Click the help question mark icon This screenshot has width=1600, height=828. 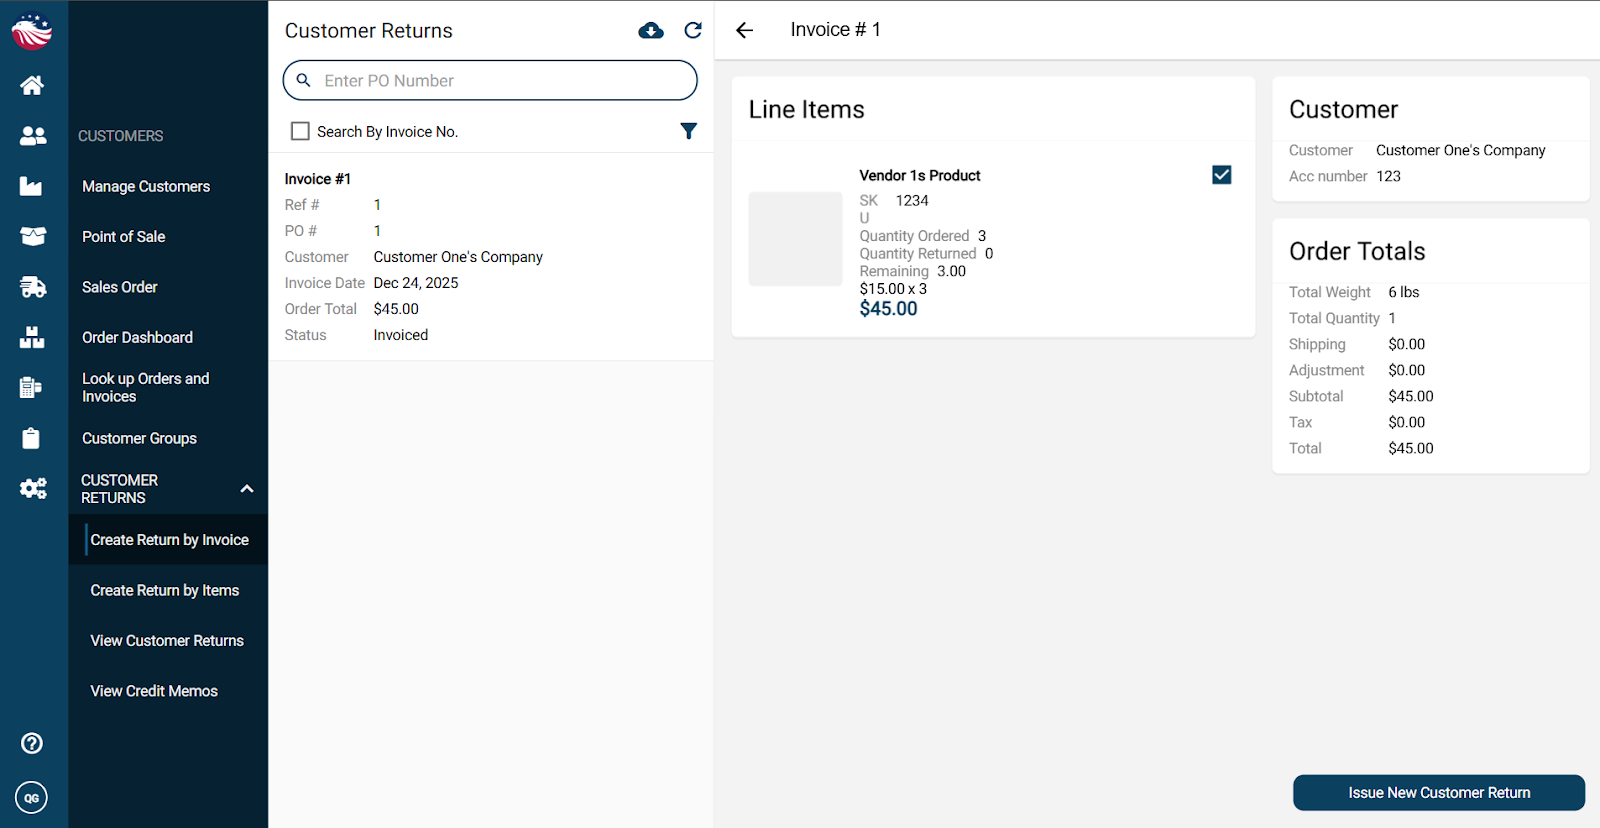32,743
